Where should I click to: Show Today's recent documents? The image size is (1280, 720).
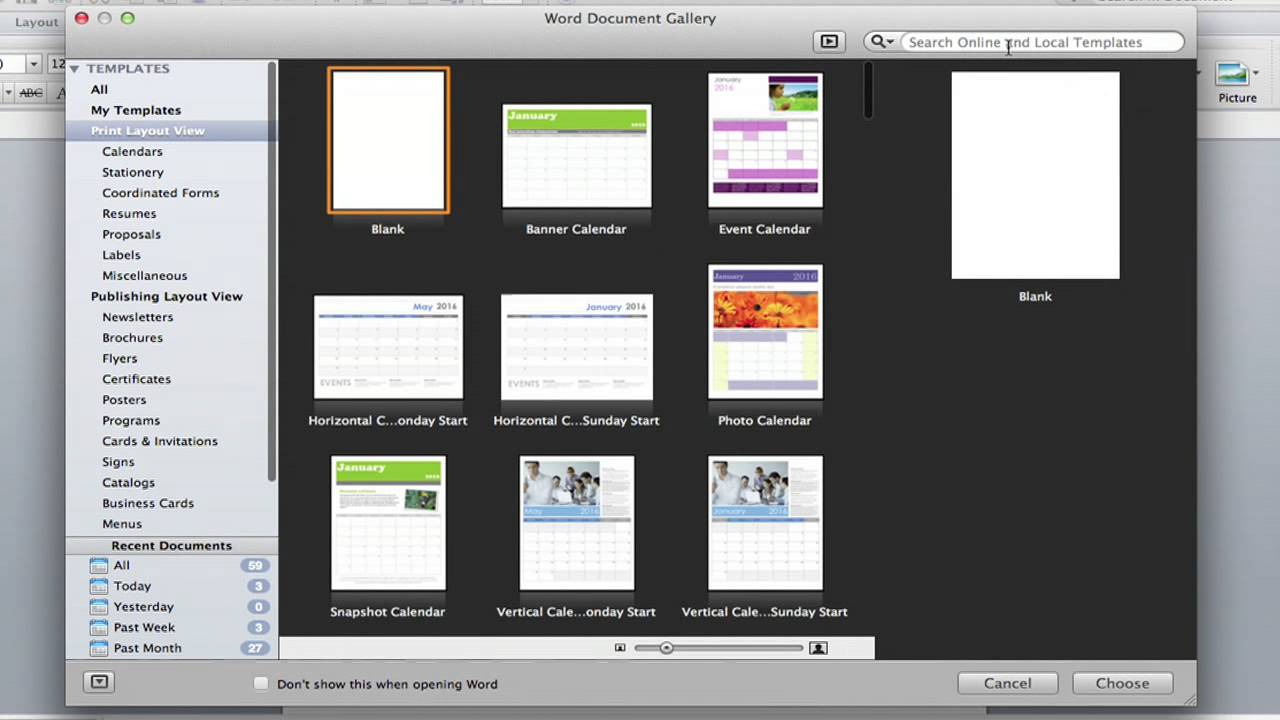click(x=132, y=586)
